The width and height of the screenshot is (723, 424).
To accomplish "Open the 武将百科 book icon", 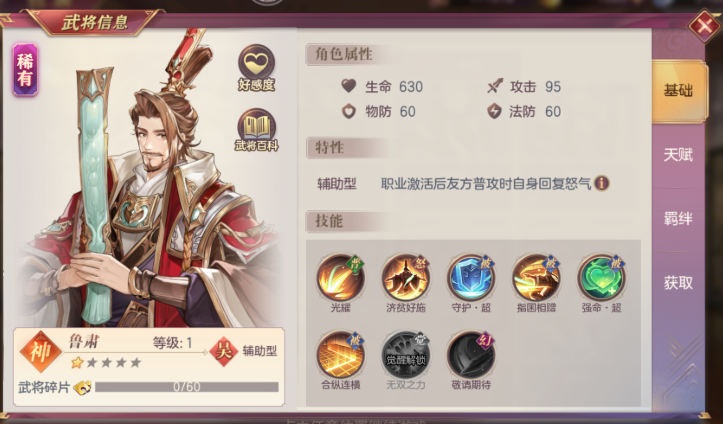I will pyautogui.click(x=256, y=130).
